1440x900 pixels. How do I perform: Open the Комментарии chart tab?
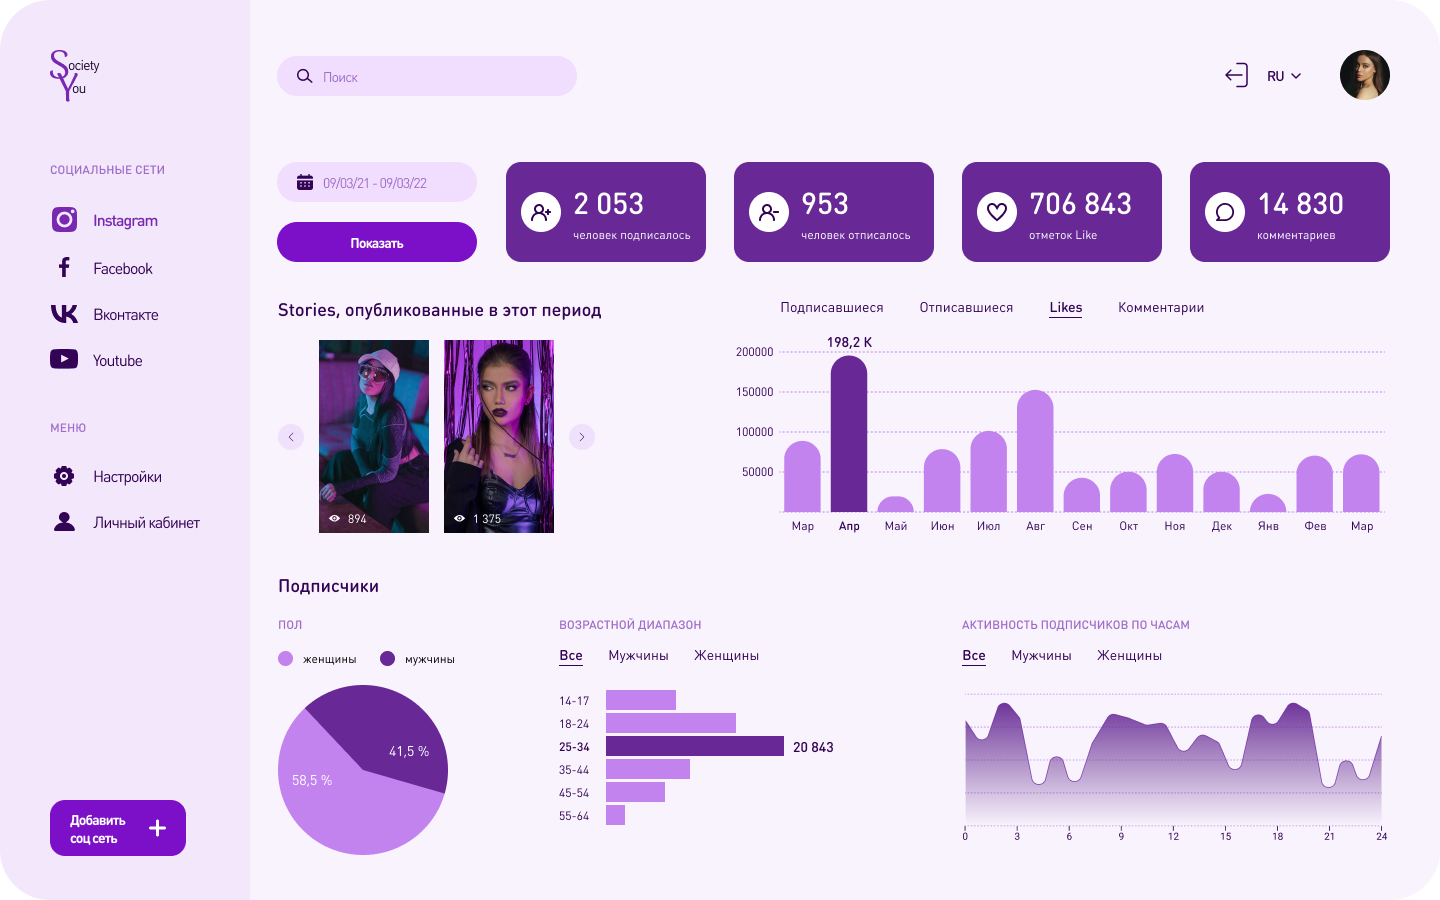[x=1159, y=307]
